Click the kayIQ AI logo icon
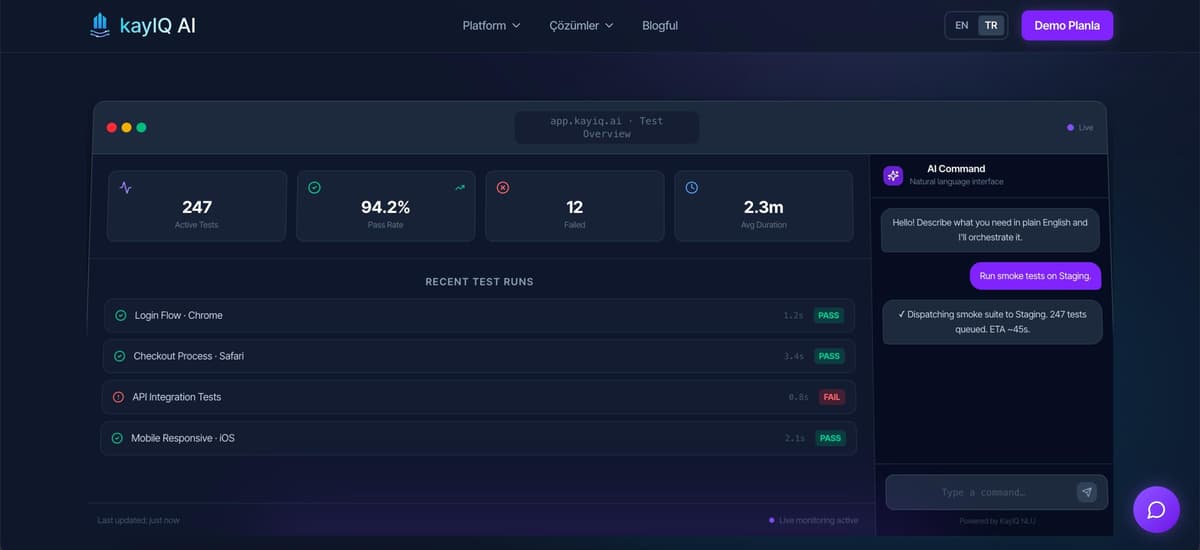The image size is (1200, 550). click(99, 25)
